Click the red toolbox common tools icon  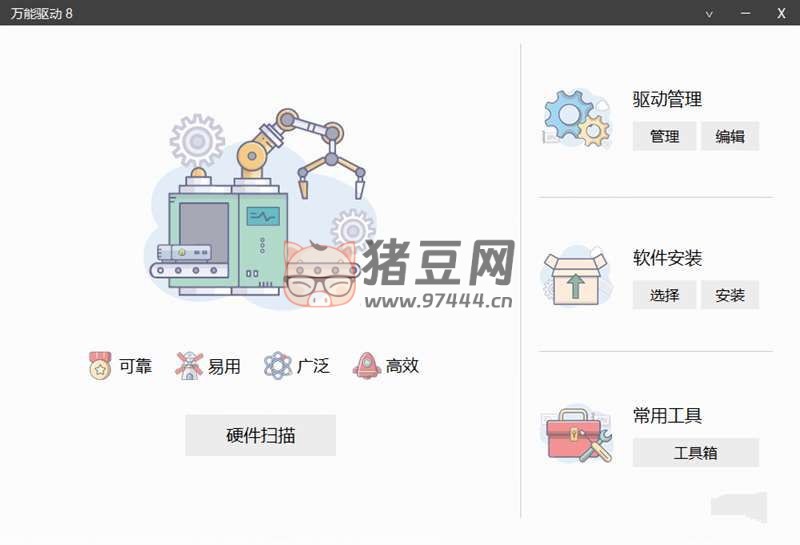point(578,435)
